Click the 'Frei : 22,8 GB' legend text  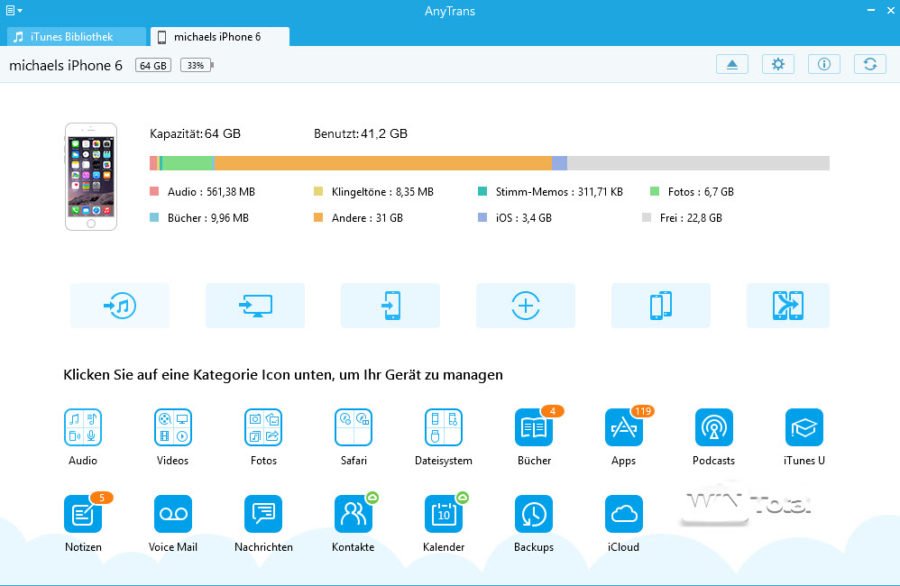click(x=691, y=218)
